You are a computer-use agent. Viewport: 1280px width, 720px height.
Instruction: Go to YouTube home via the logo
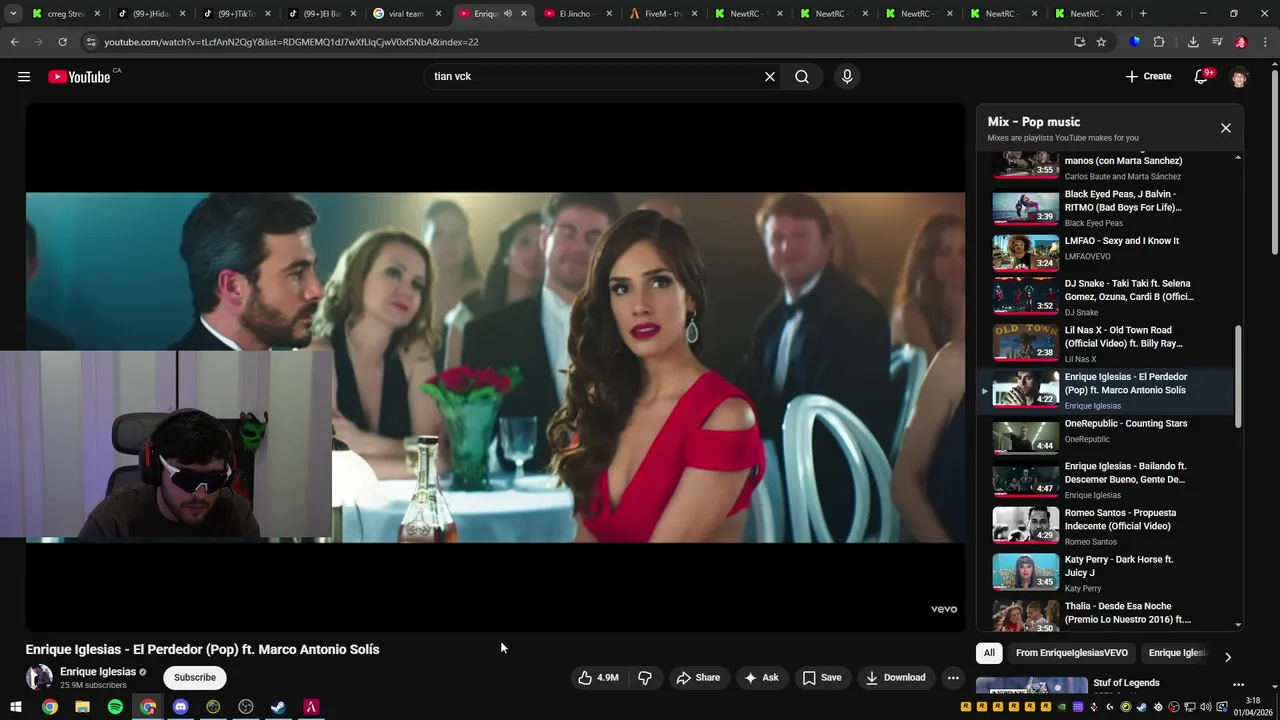79,77
